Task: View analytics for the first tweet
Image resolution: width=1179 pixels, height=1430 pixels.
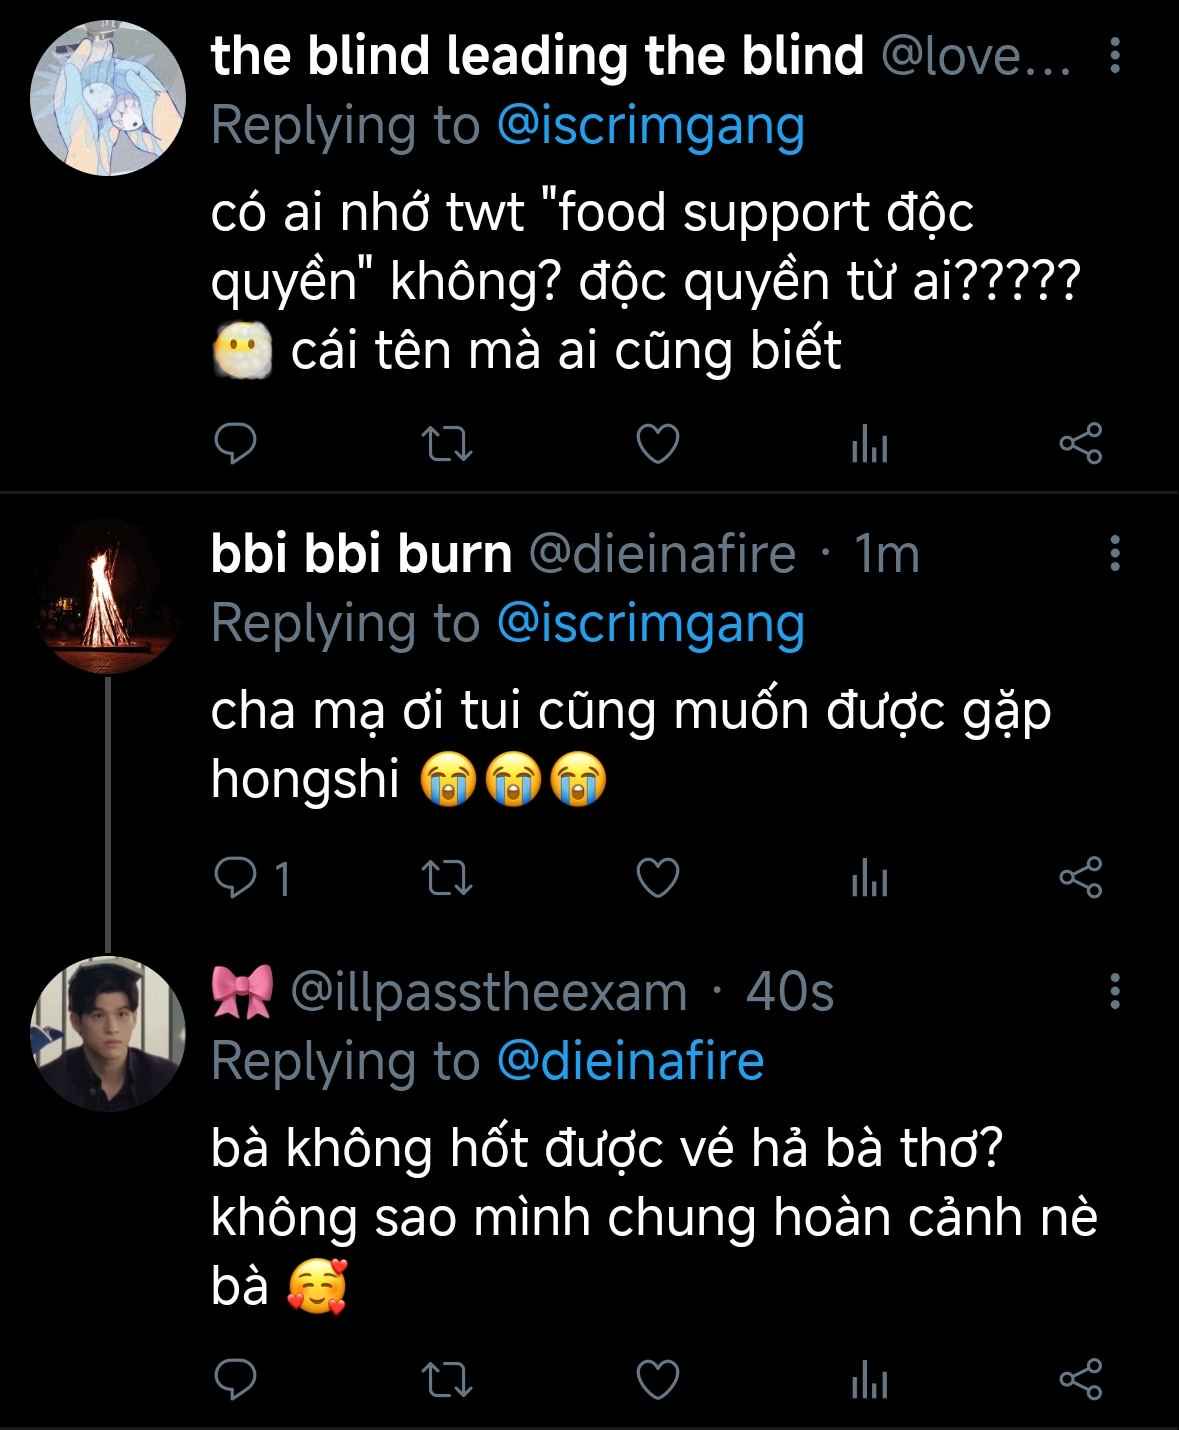Action: 869,446
